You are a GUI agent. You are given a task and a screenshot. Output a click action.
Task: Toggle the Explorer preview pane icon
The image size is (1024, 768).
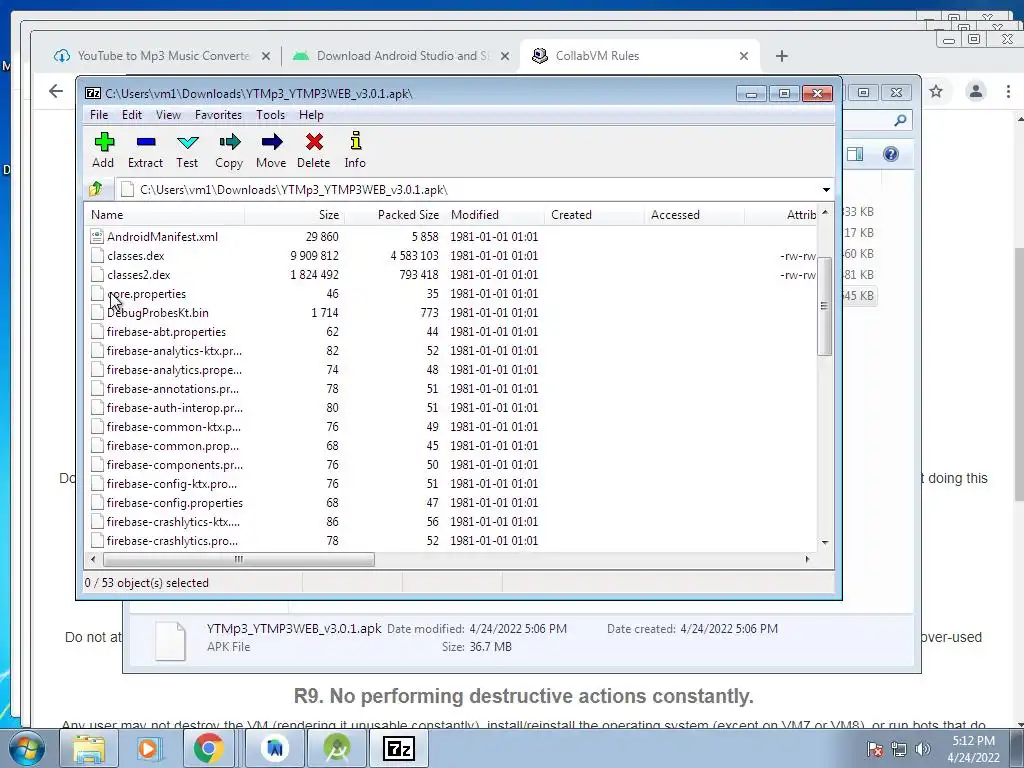tap(855, 154)
